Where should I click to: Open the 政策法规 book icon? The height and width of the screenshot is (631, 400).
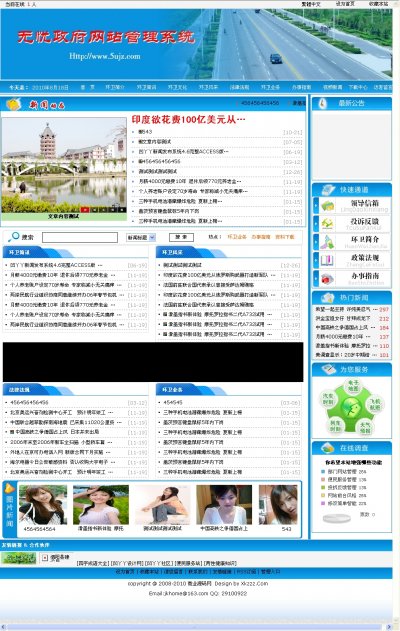point(328,260)
